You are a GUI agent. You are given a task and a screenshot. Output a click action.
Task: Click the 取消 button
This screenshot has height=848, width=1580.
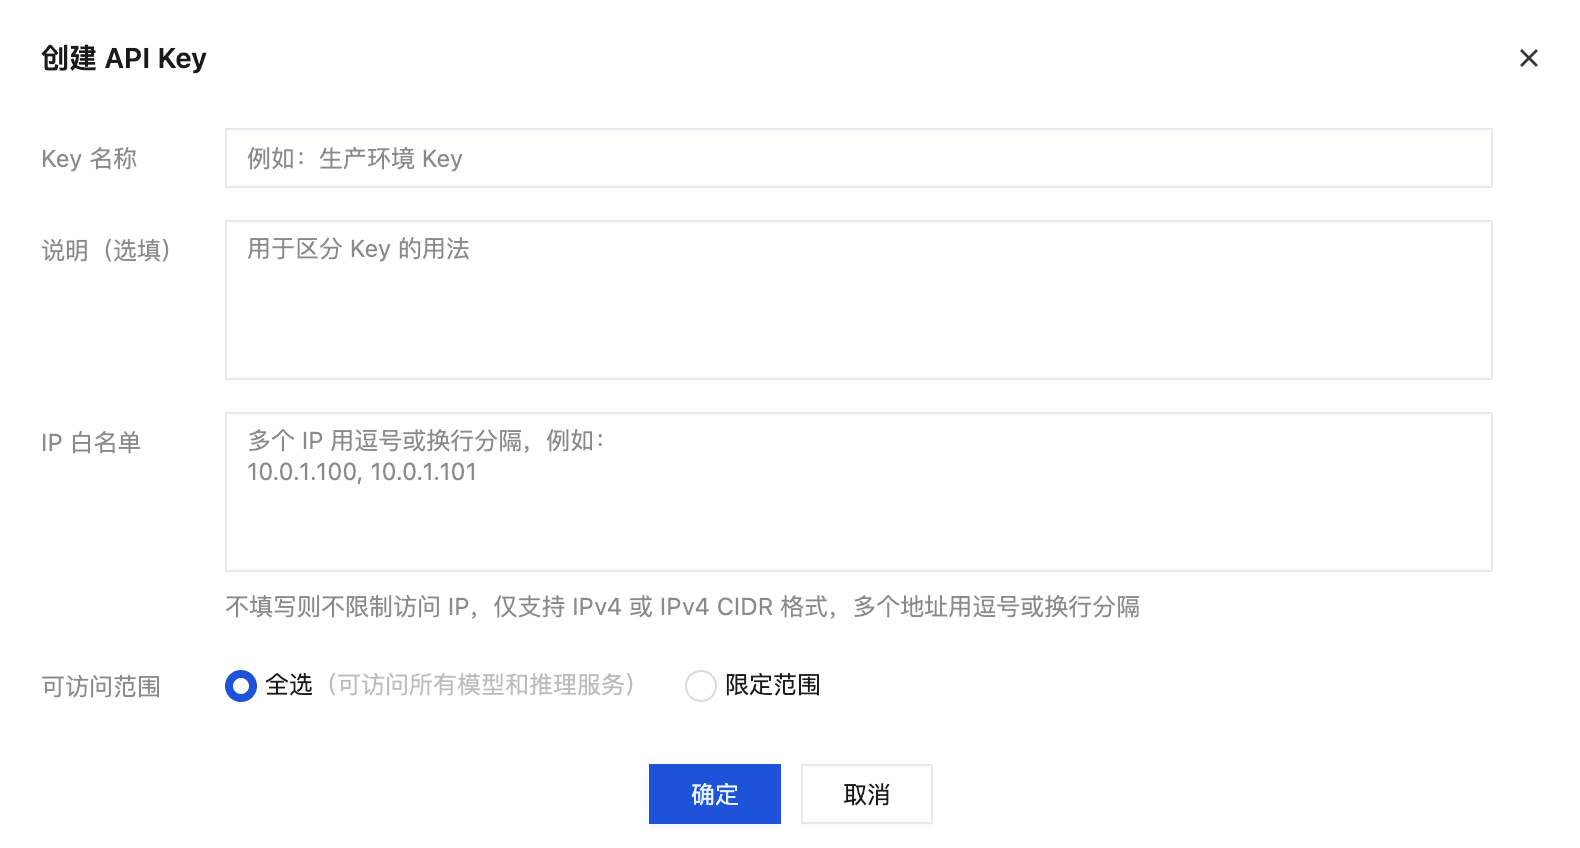(867, 794)
